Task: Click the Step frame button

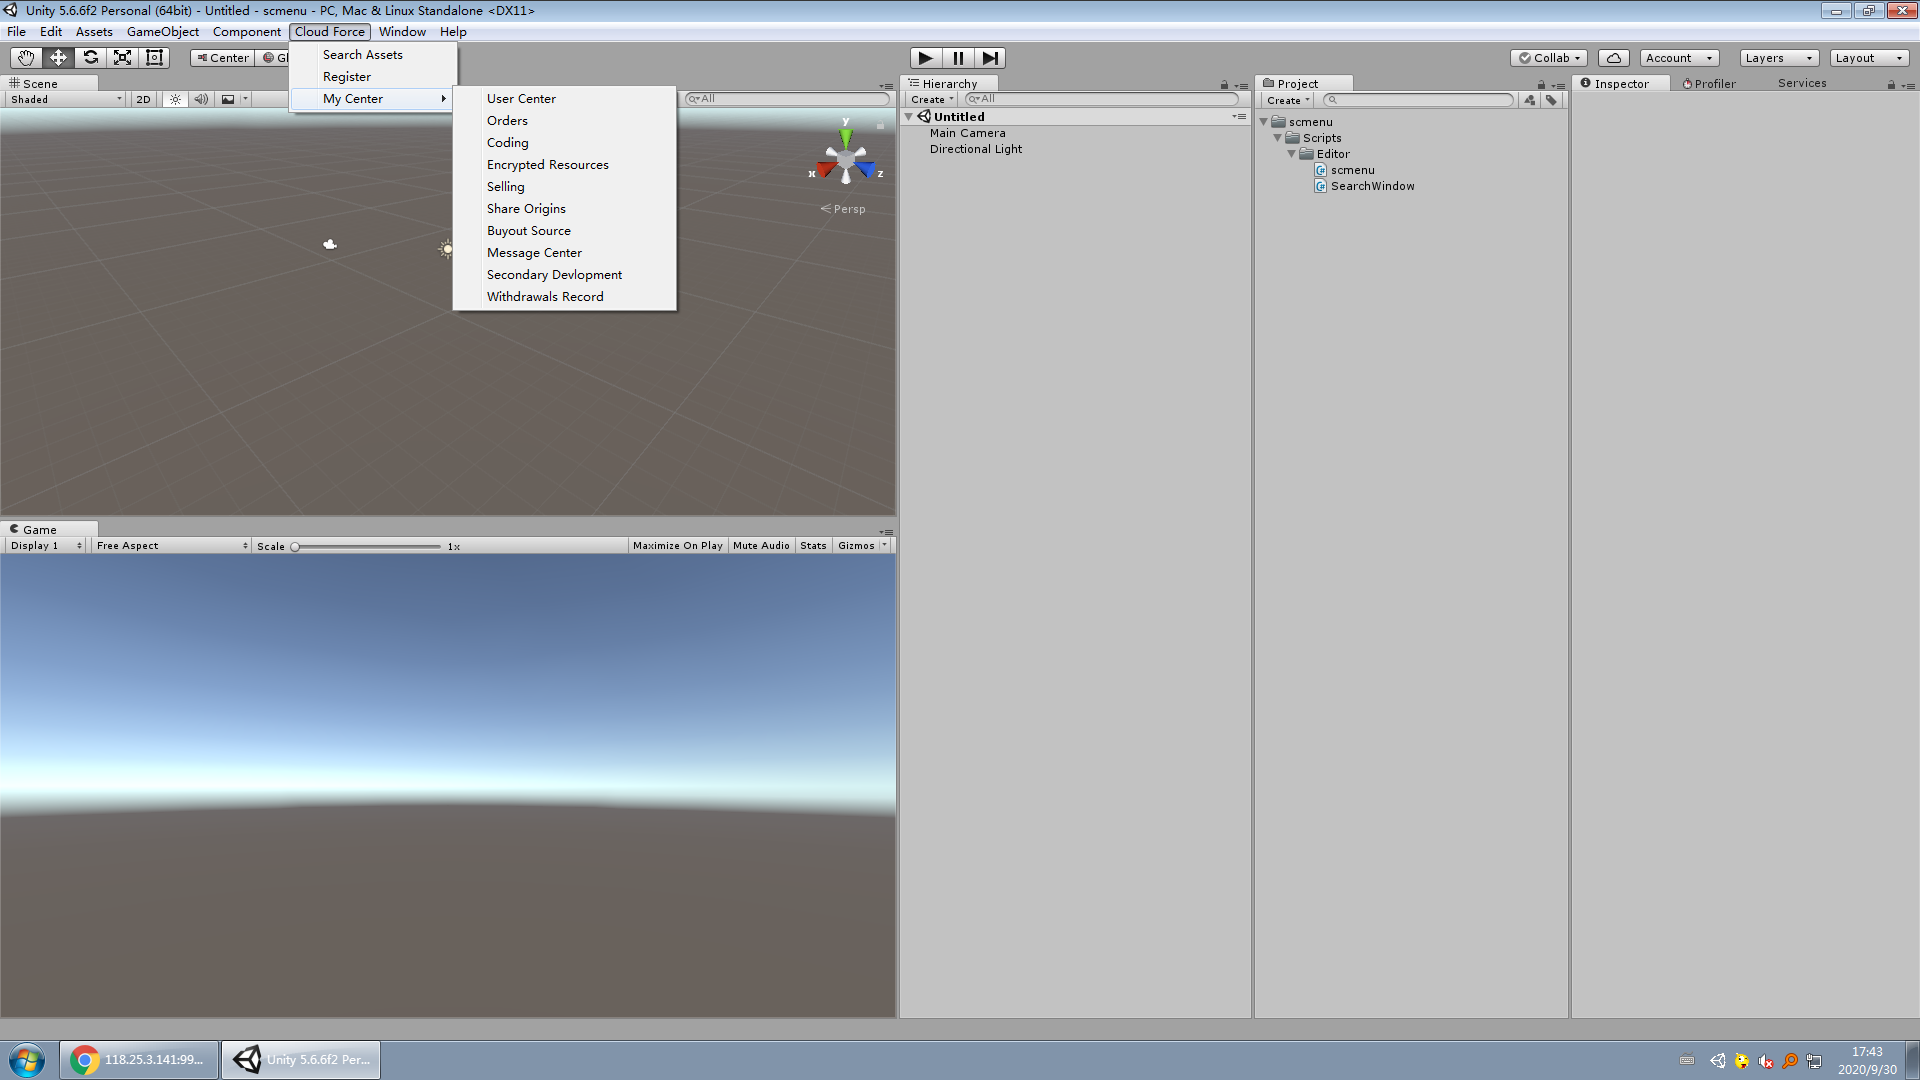Action: (x=990, y=58)
